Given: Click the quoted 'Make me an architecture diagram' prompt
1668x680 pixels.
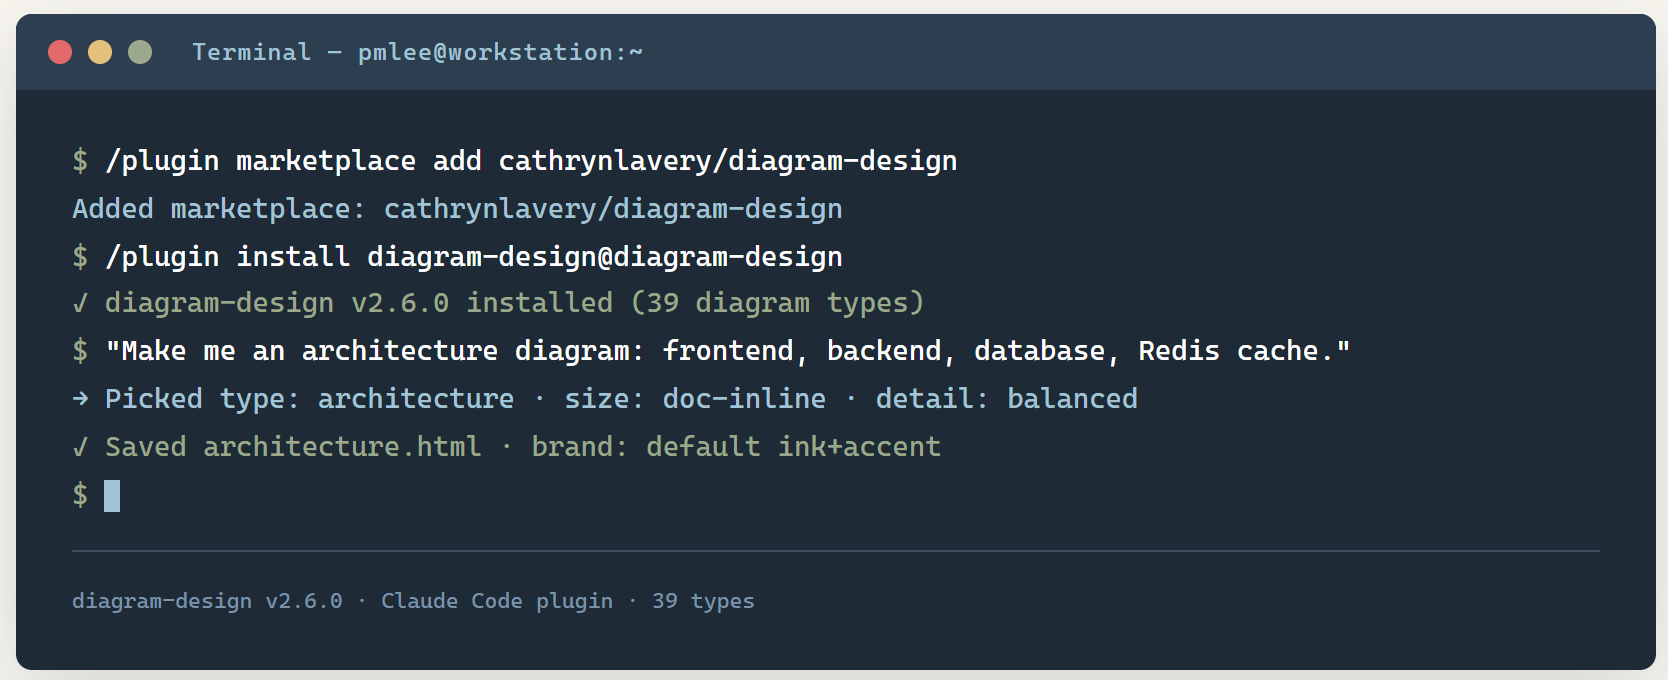Looking at the screenshot, I should point(728,351).
